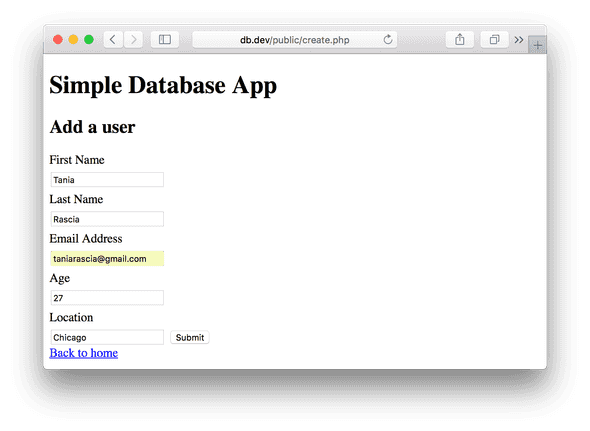Click the db.dev address bar
This screenshot has width=590, height=431.
click(295, 40)
